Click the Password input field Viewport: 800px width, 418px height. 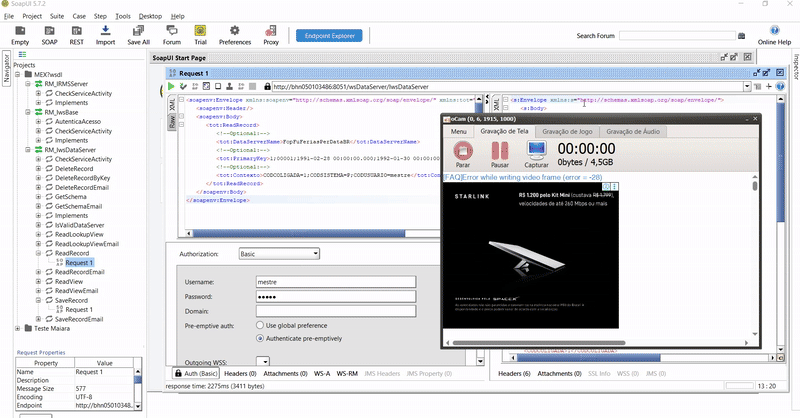[x=336, y=297]
